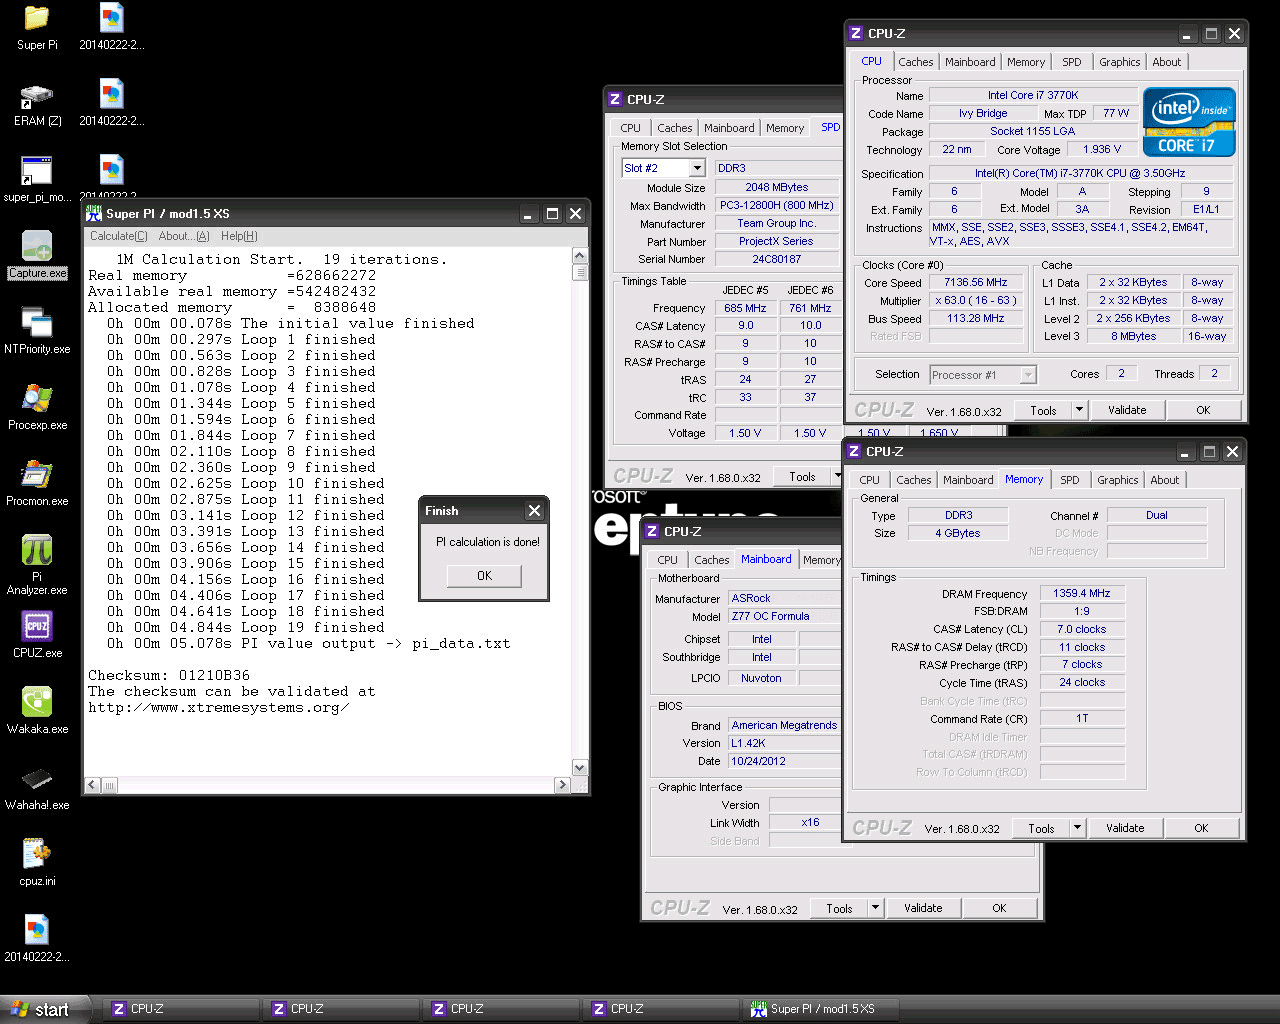Open Procmon.exe desktop icon

click(x=37, y=475)
